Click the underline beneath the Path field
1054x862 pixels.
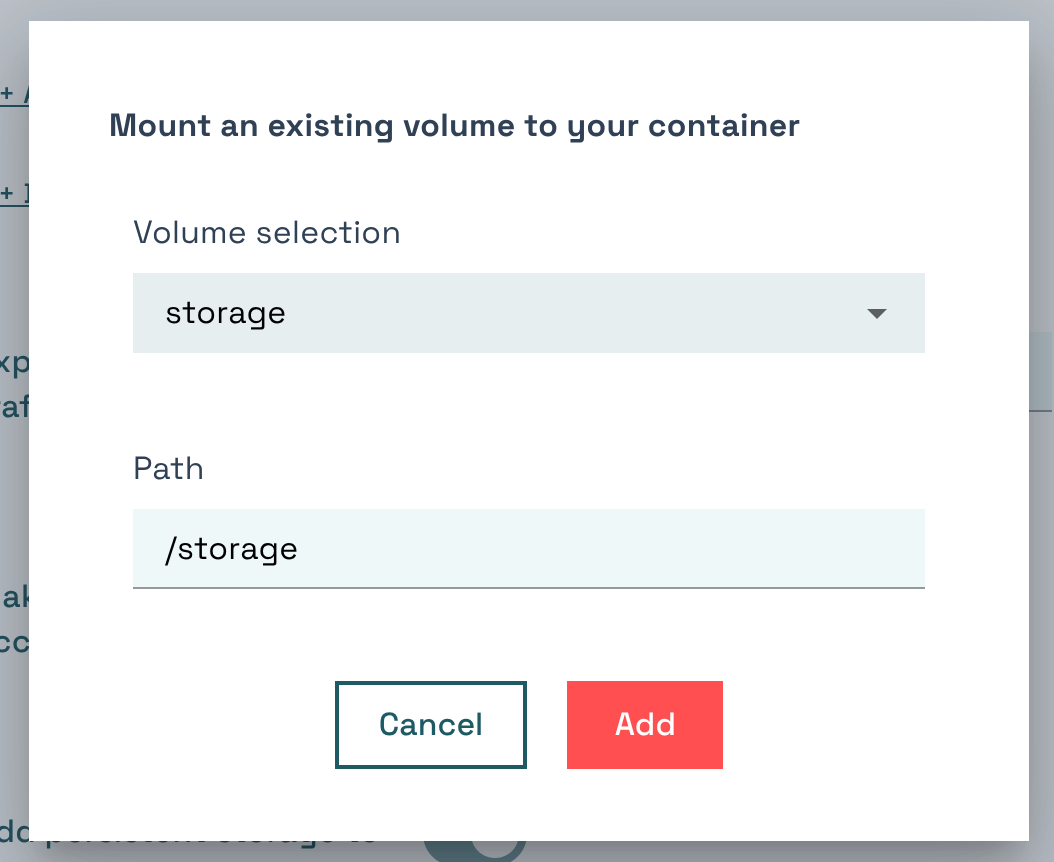click(x=528, y=587)
